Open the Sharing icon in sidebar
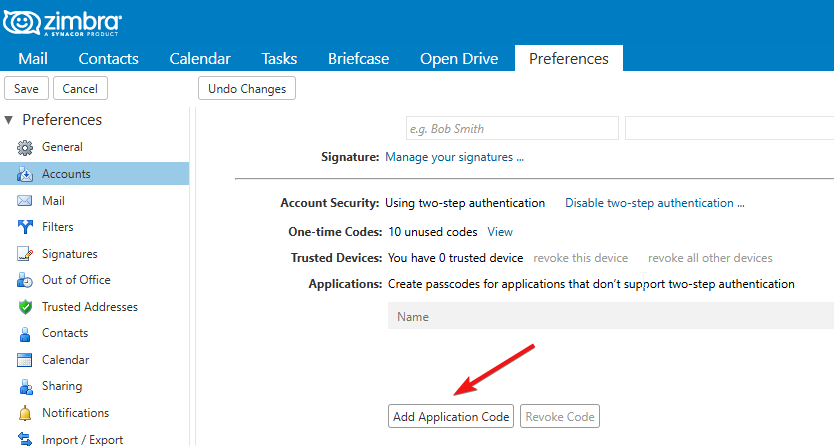Screen dimensions: 834x446 pos(25,386)
